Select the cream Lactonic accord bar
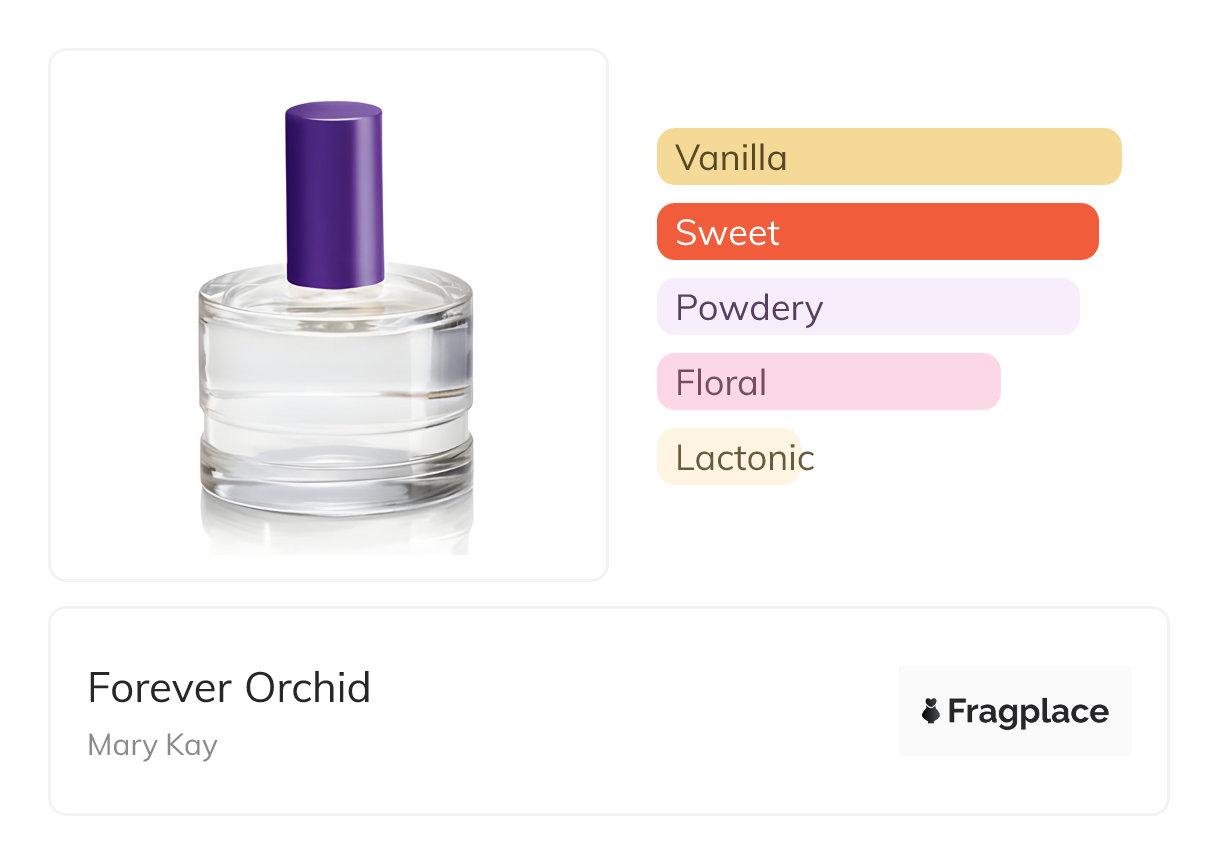The height and width of the screenshot is (864, 1218). [727, 457]
